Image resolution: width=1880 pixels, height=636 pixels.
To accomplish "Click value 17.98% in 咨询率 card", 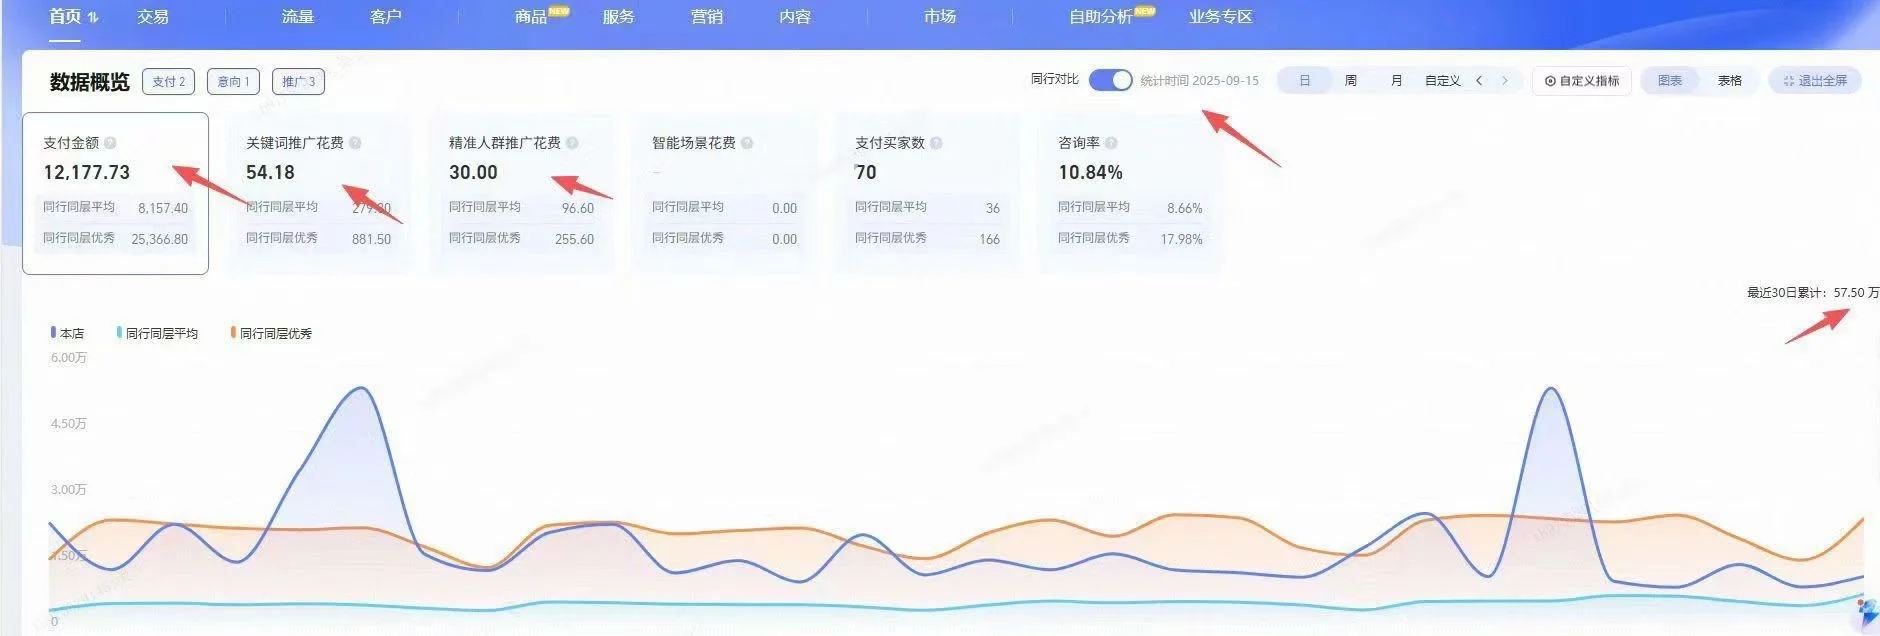I will pyautogui.click(x=1181, y=239).
